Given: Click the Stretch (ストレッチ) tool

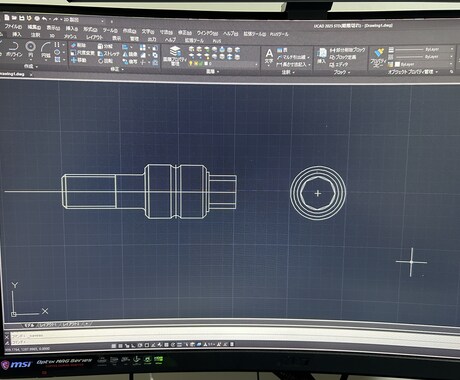Looking at the screenshot, I should pyautogui.click(x=108, y=54).
